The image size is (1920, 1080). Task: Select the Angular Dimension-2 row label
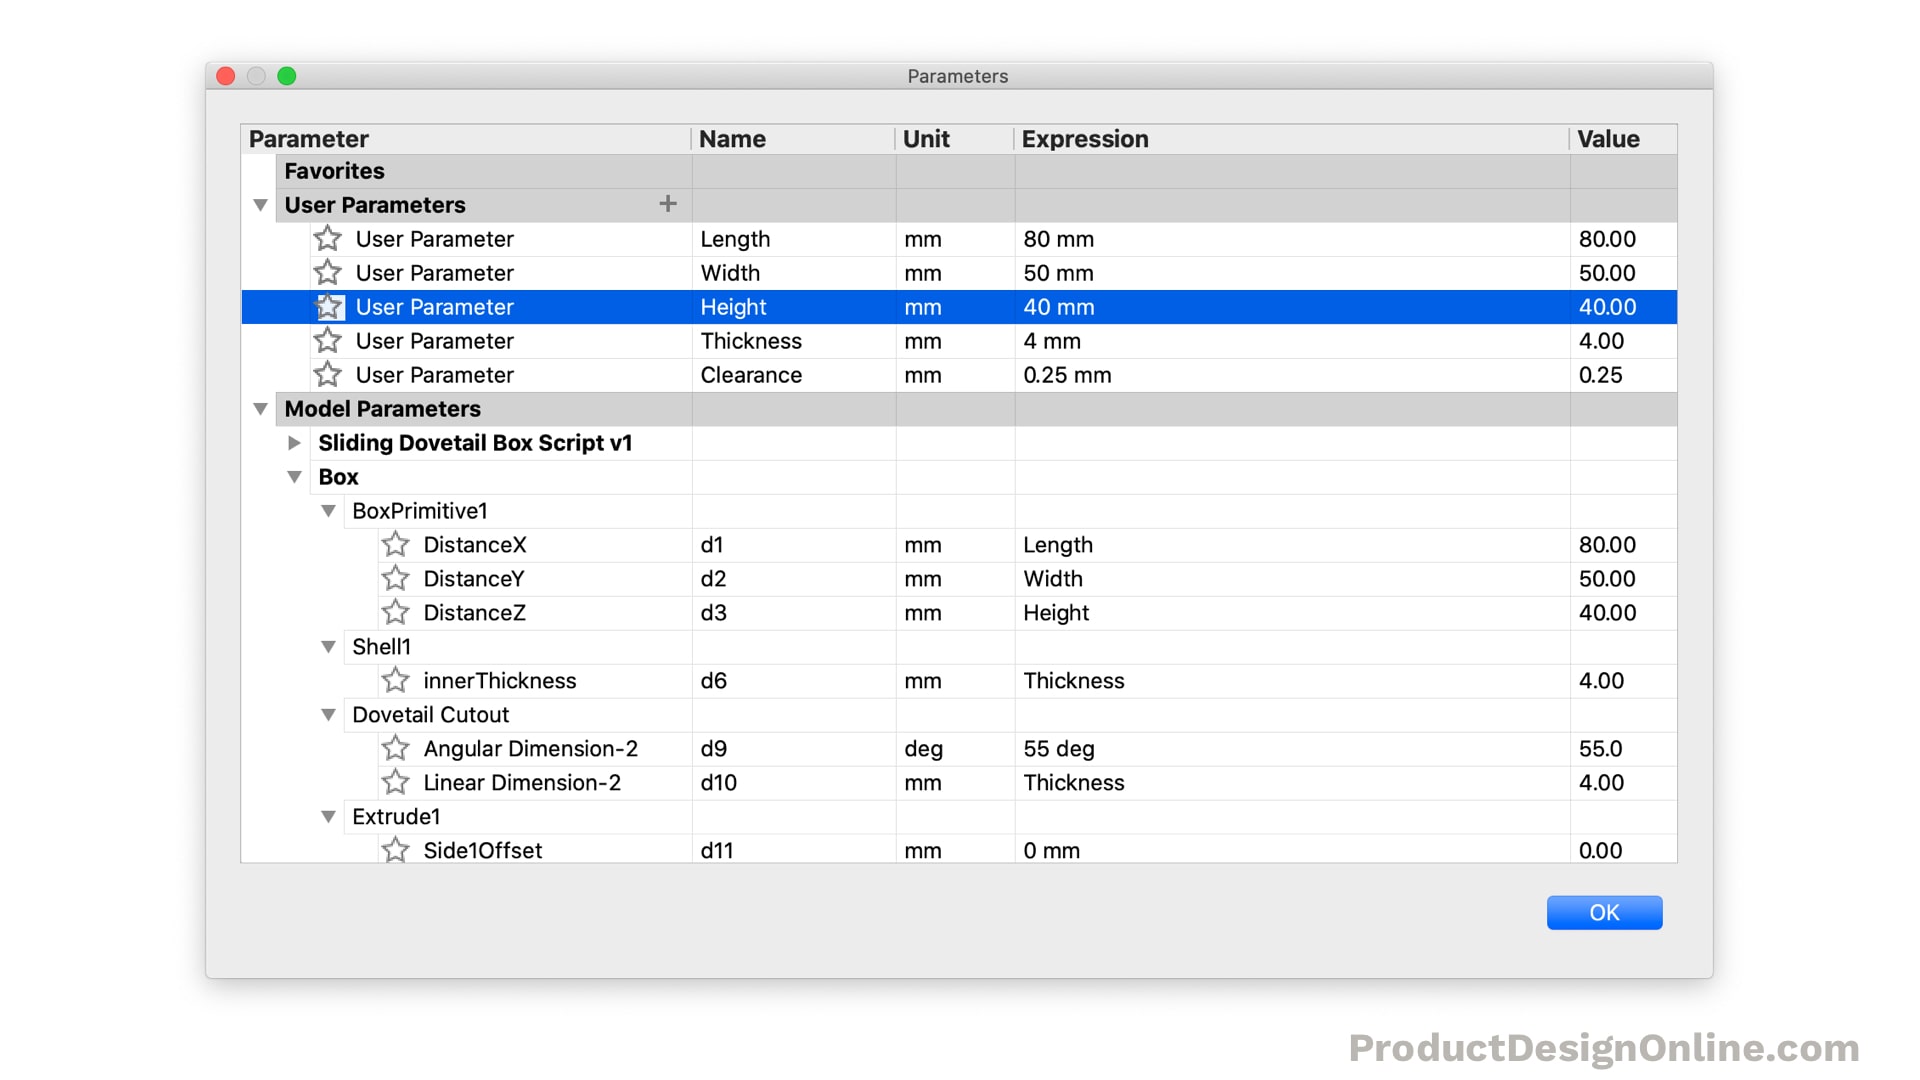530,749
